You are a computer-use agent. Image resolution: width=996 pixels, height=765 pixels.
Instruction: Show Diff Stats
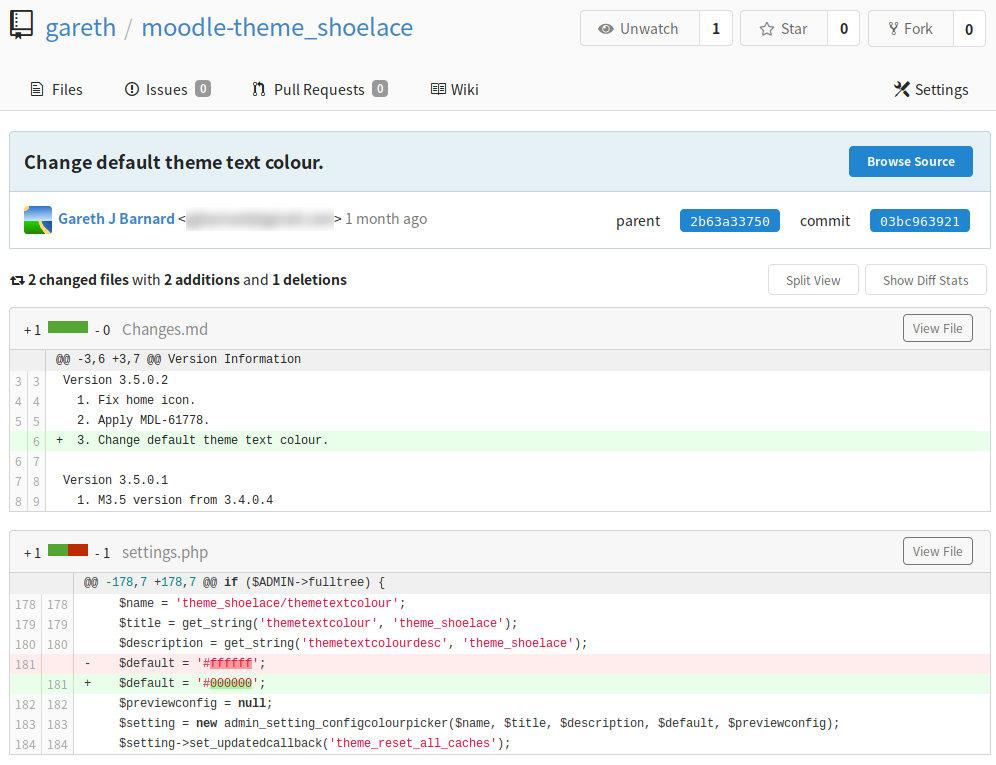tap(925, 280)
